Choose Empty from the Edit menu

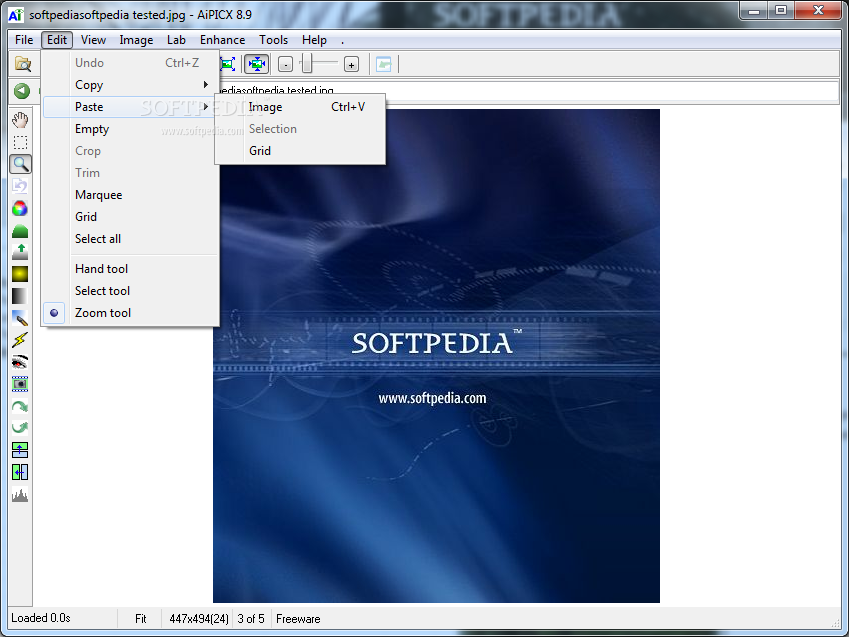130,129
